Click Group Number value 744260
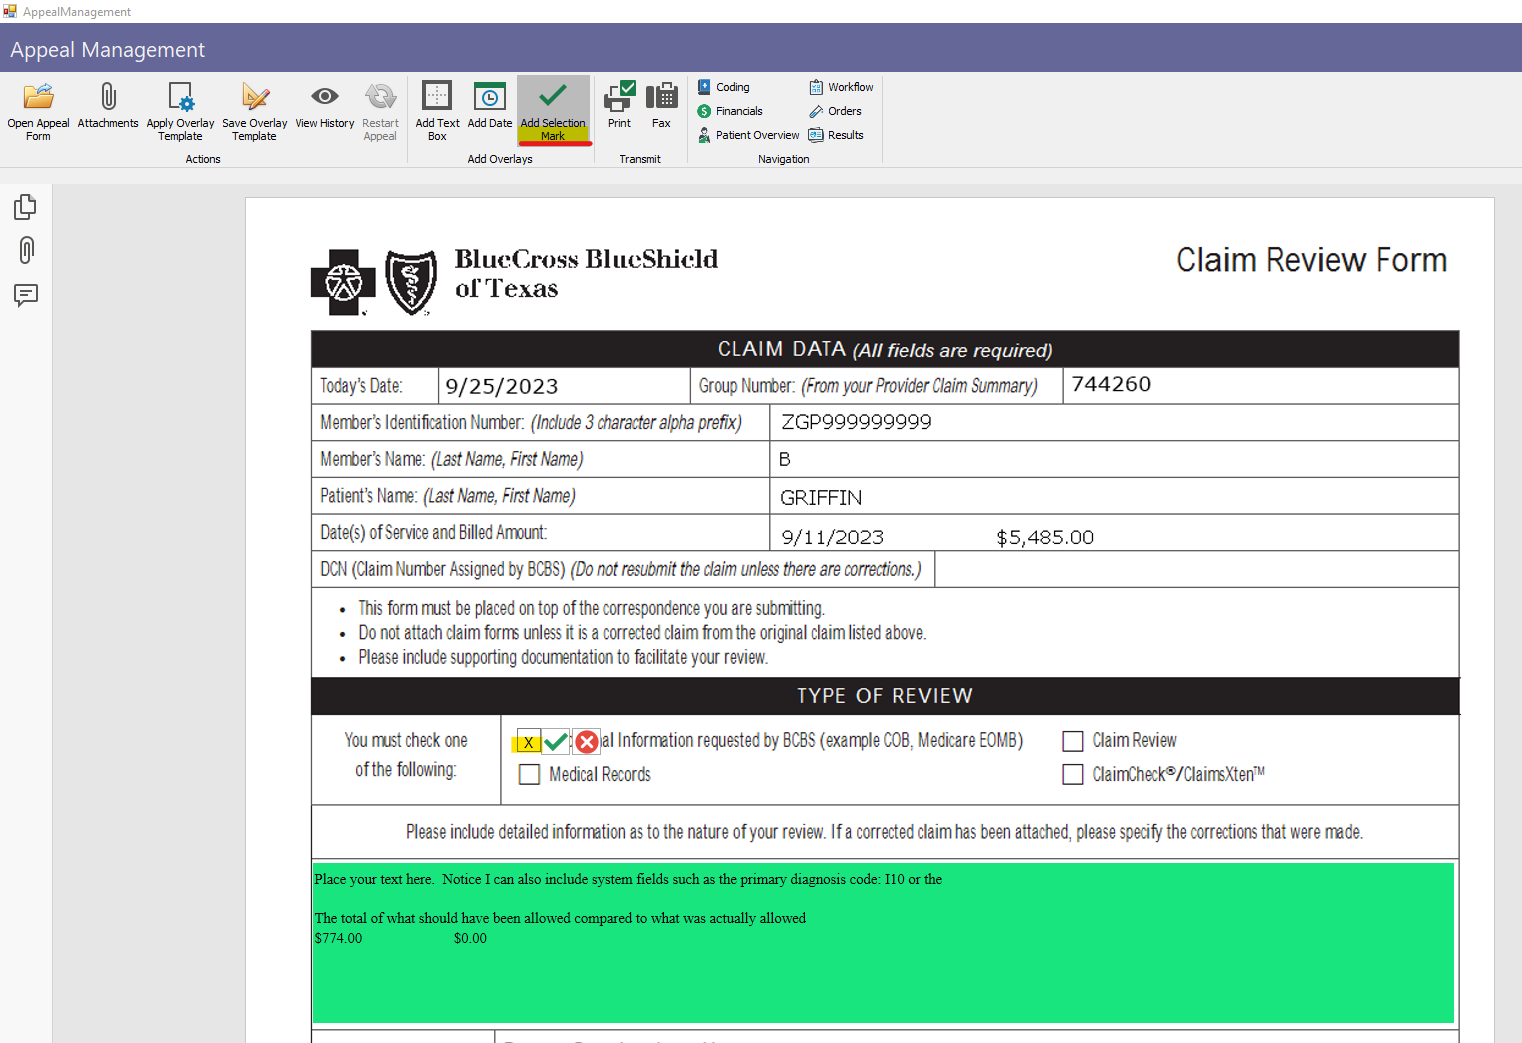The width and height of the screenshot is (1522, 1043). [1111, 384]
